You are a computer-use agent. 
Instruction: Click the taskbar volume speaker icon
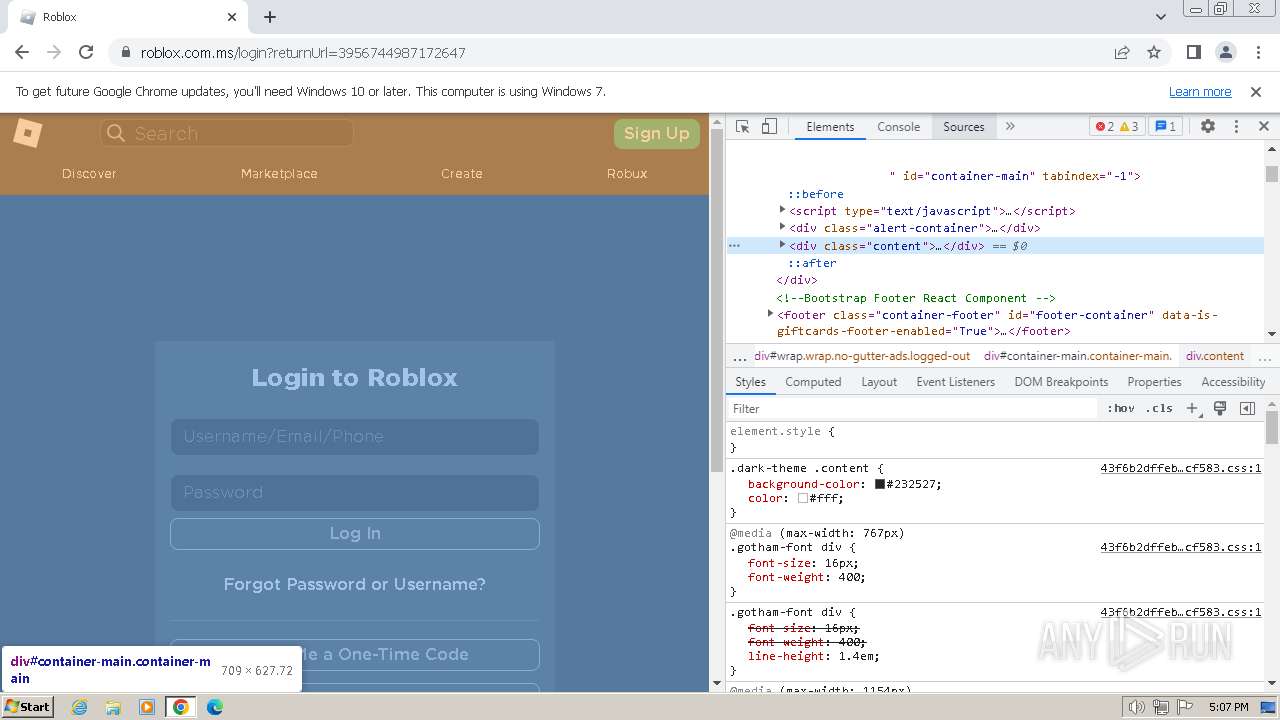[x=1136, y=707]
